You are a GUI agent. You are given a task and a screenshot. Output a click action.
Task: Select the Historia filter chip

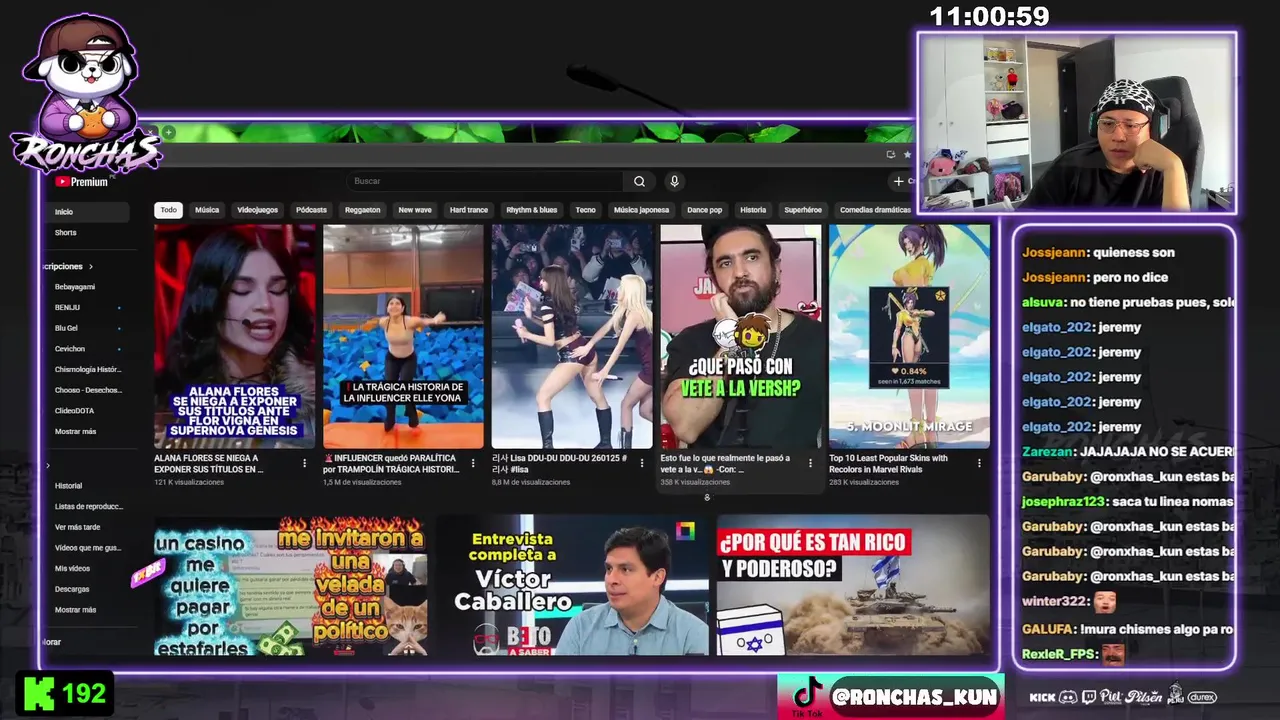[x=753, y=210]
